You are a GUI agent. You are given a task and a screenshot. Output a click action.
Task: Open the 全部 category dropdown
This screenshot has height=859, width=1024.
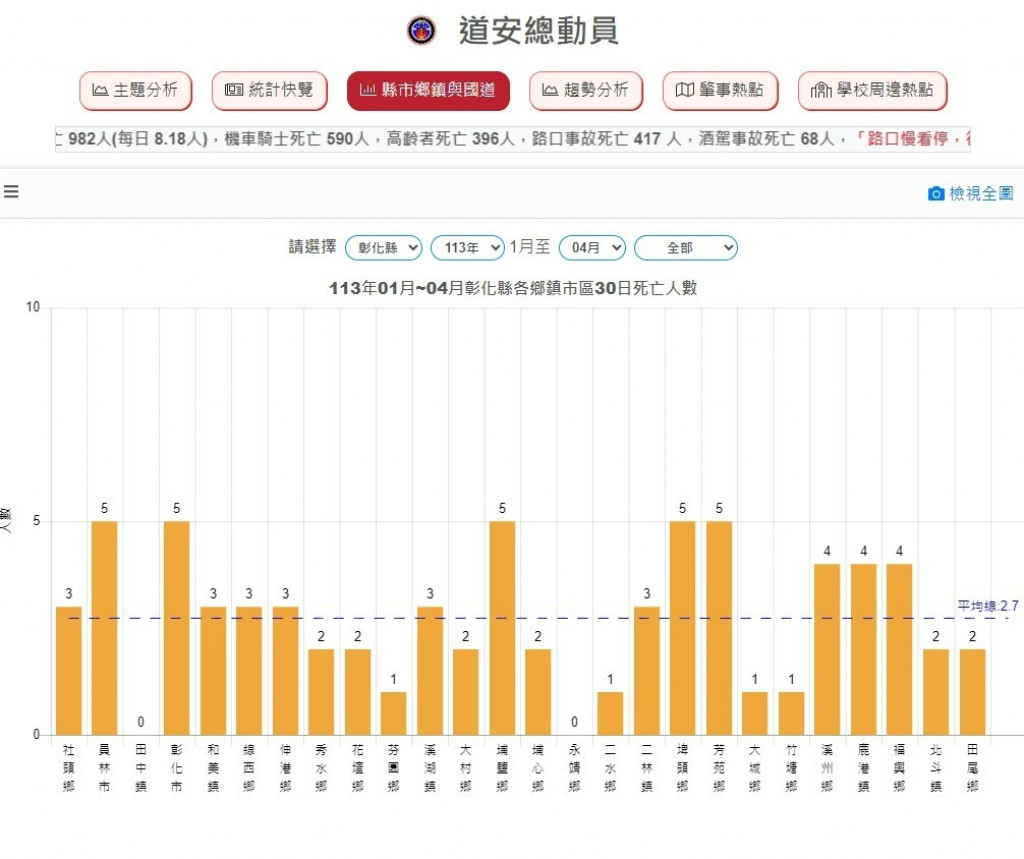coord(686,247)
